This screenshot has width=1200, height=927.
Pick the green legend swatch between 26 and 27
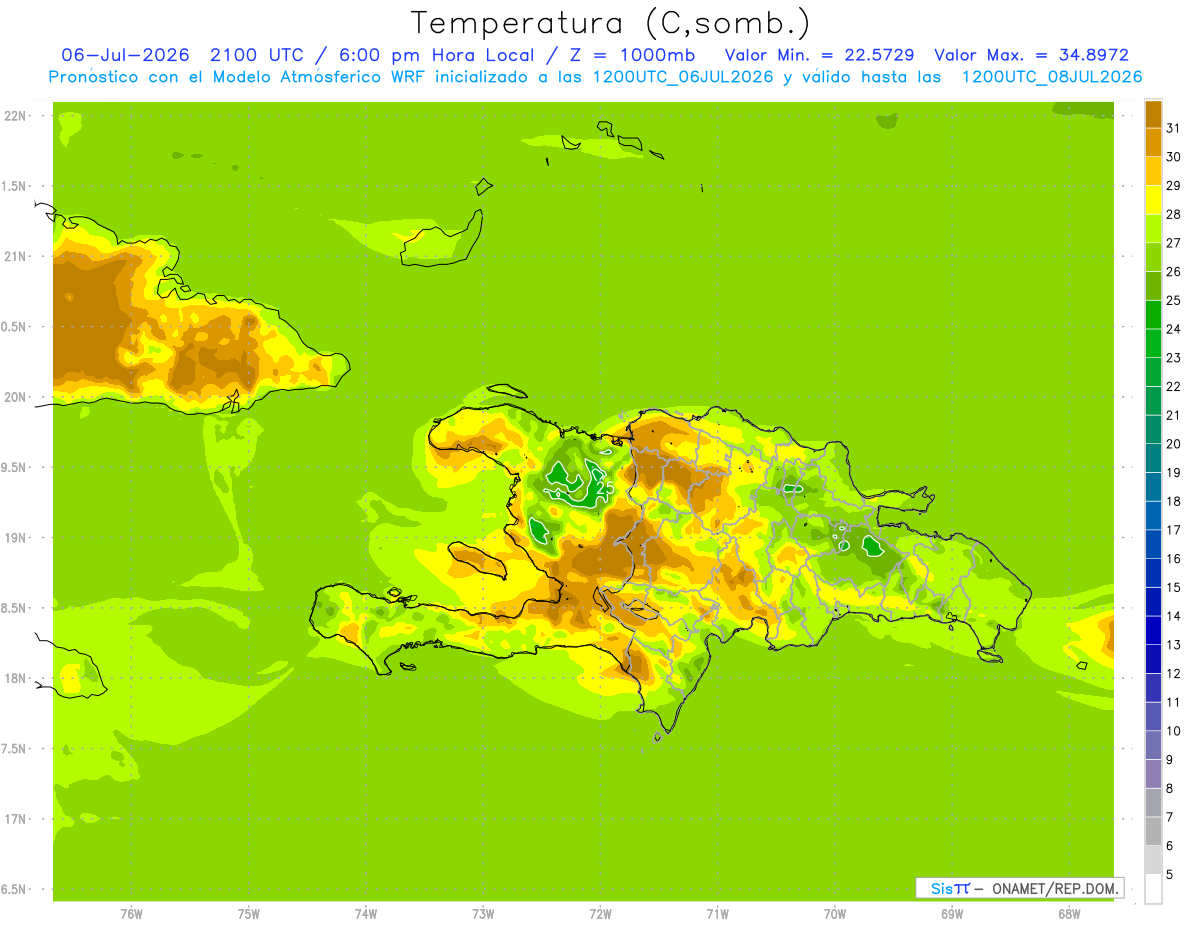pos(1153,257)
